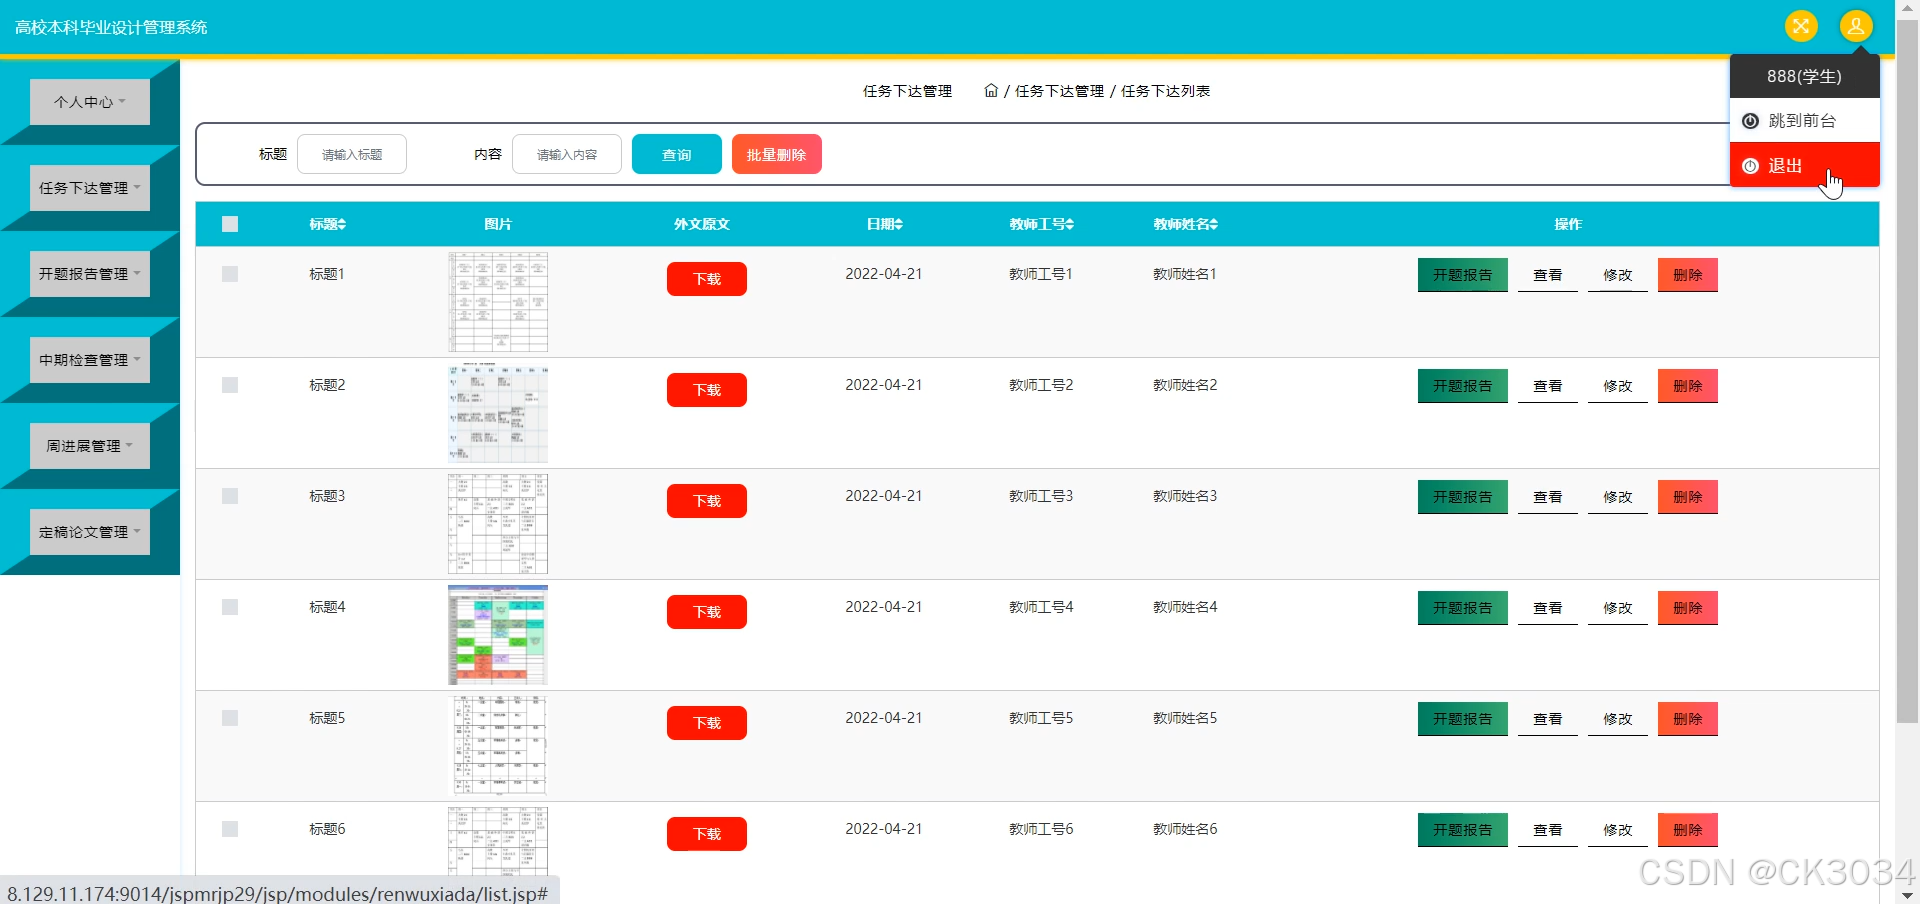Viewport: 1920px width, 904px height.
Task: Click the yellow fullscreen icon in header
Action: pyautogui.click(x=1801, y=26)
